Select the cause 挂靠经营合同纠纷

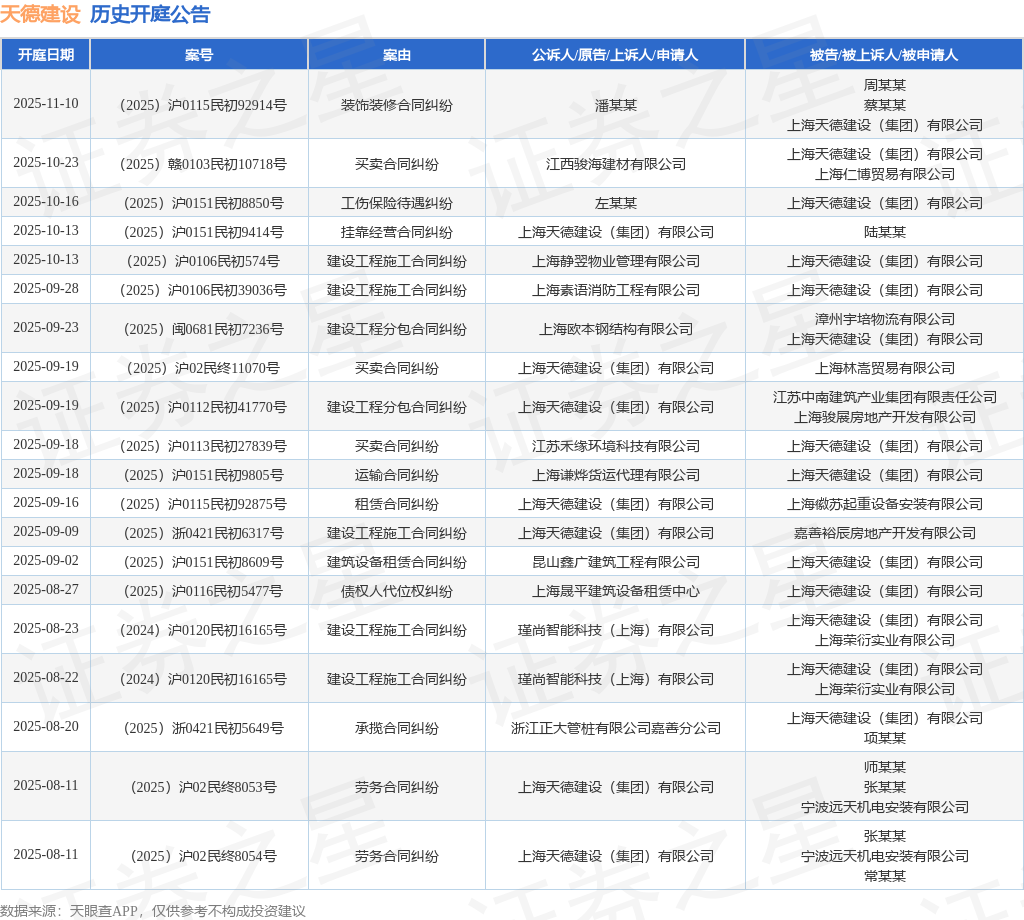tap(396, 232)
